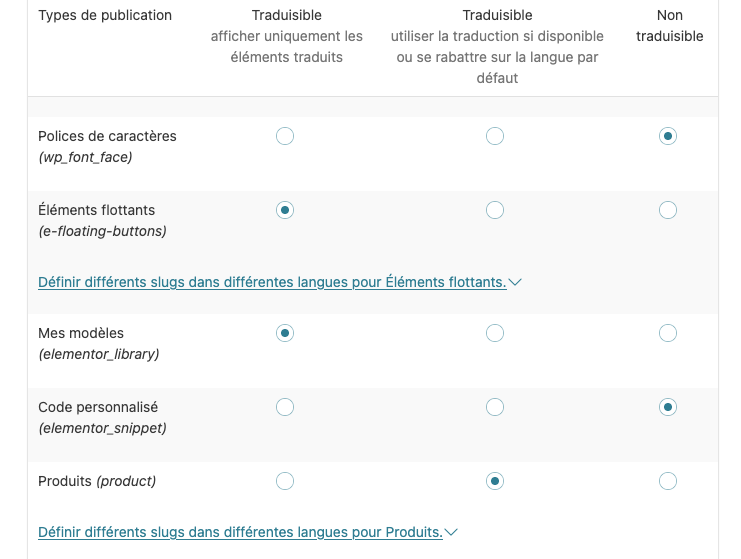Image resolution: width=741 pixels, height=559 pixels.
Task: Open slug definitions link for Éléments flottants
Action: click(271, 282)
